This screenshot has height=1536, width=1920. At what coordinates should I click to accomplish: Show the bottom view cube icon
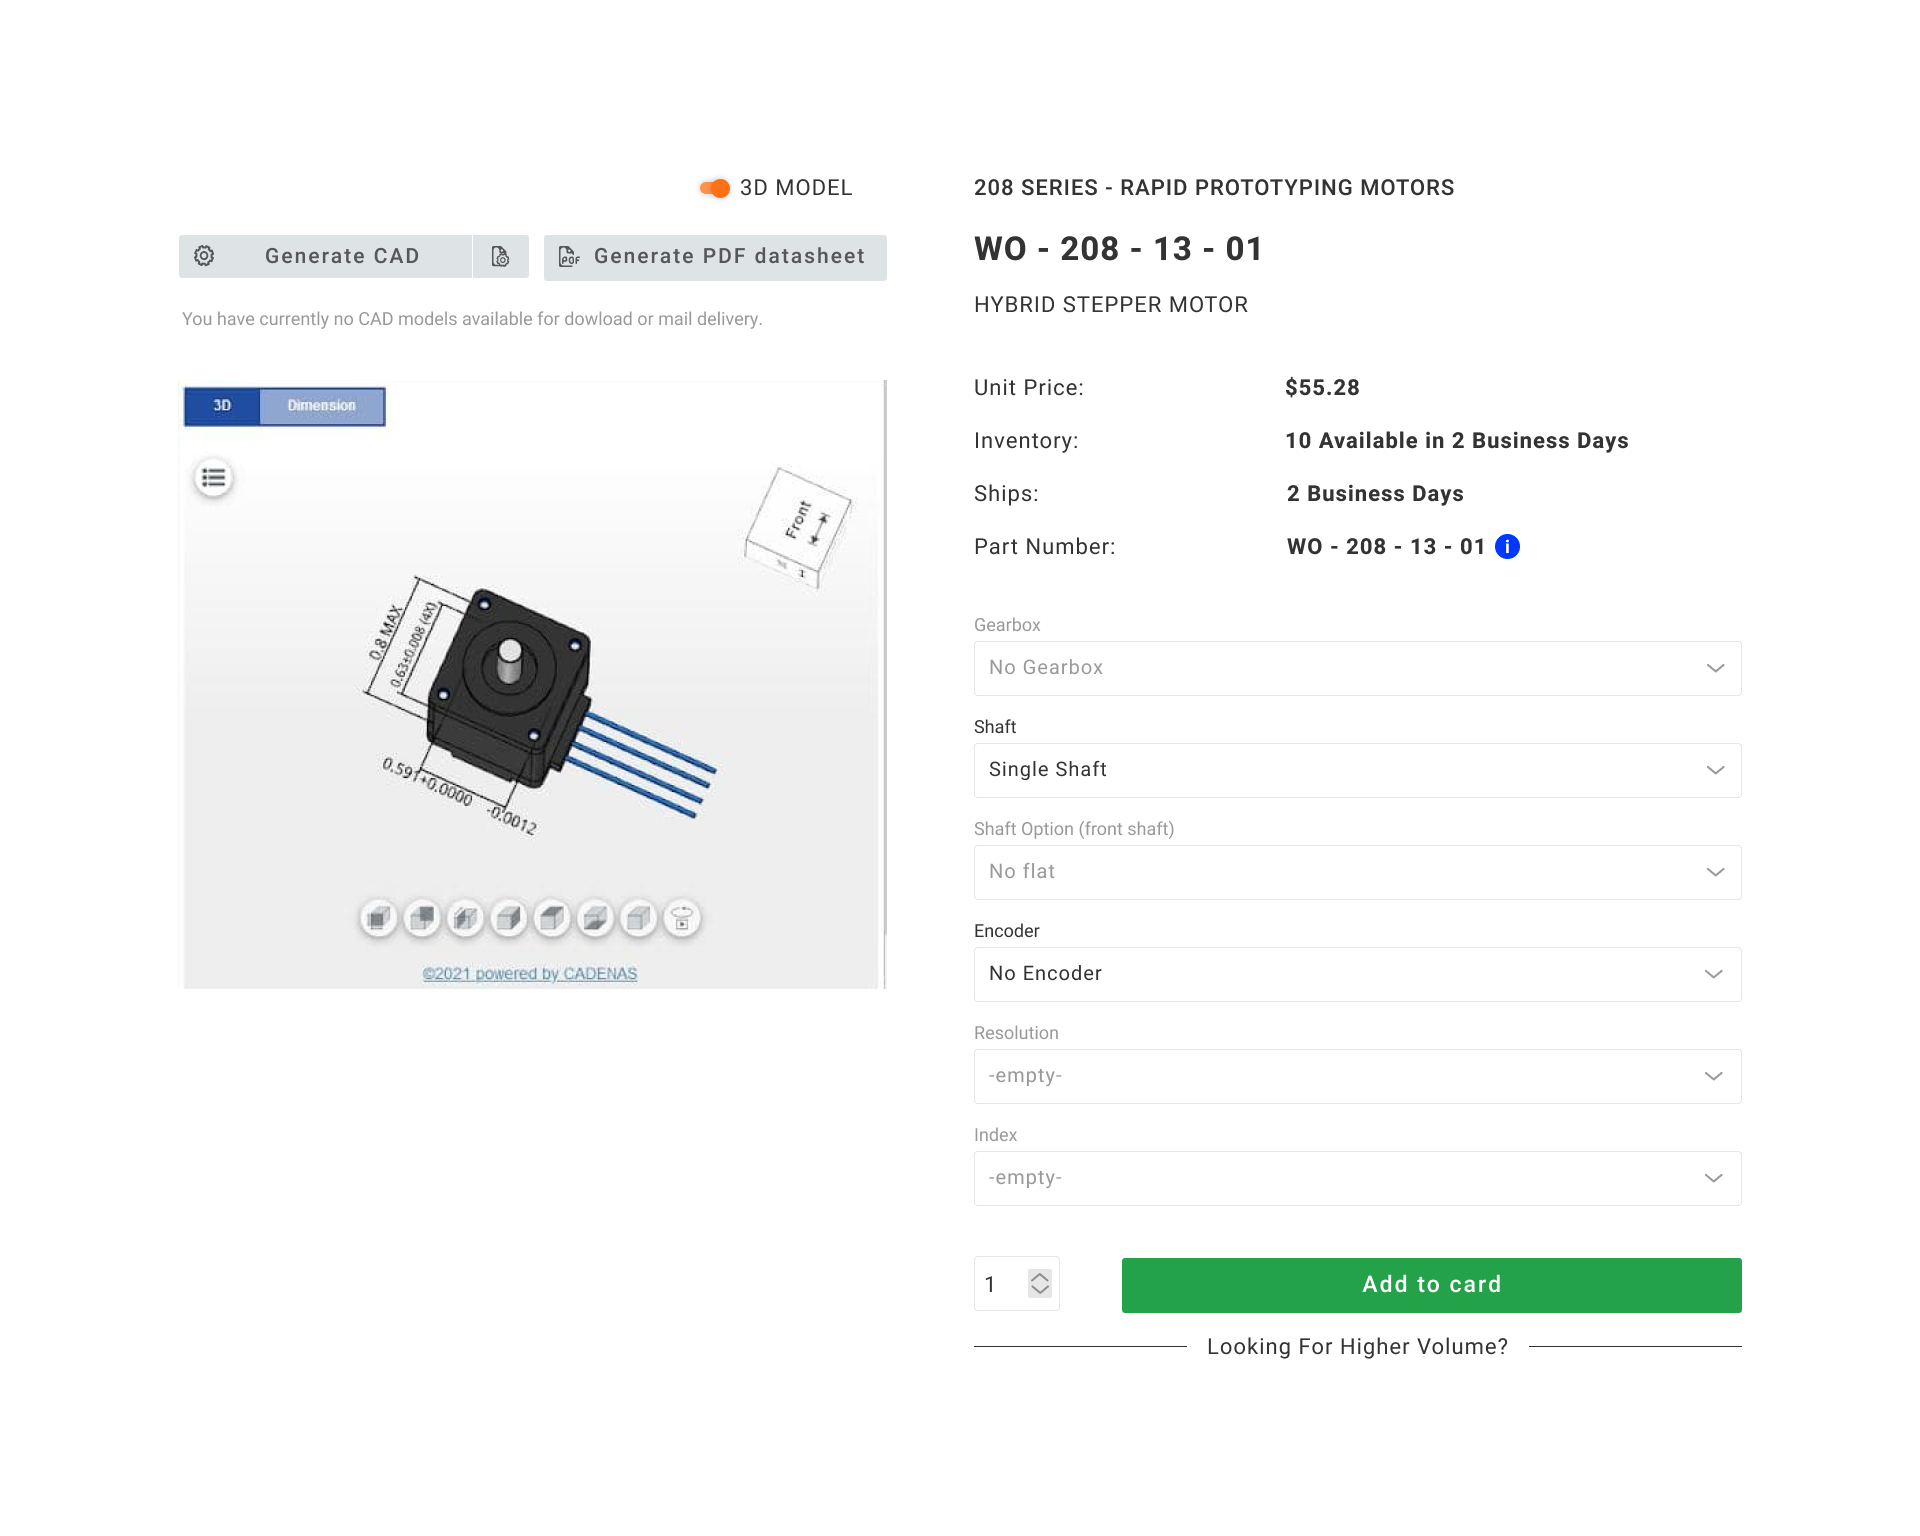596,918
